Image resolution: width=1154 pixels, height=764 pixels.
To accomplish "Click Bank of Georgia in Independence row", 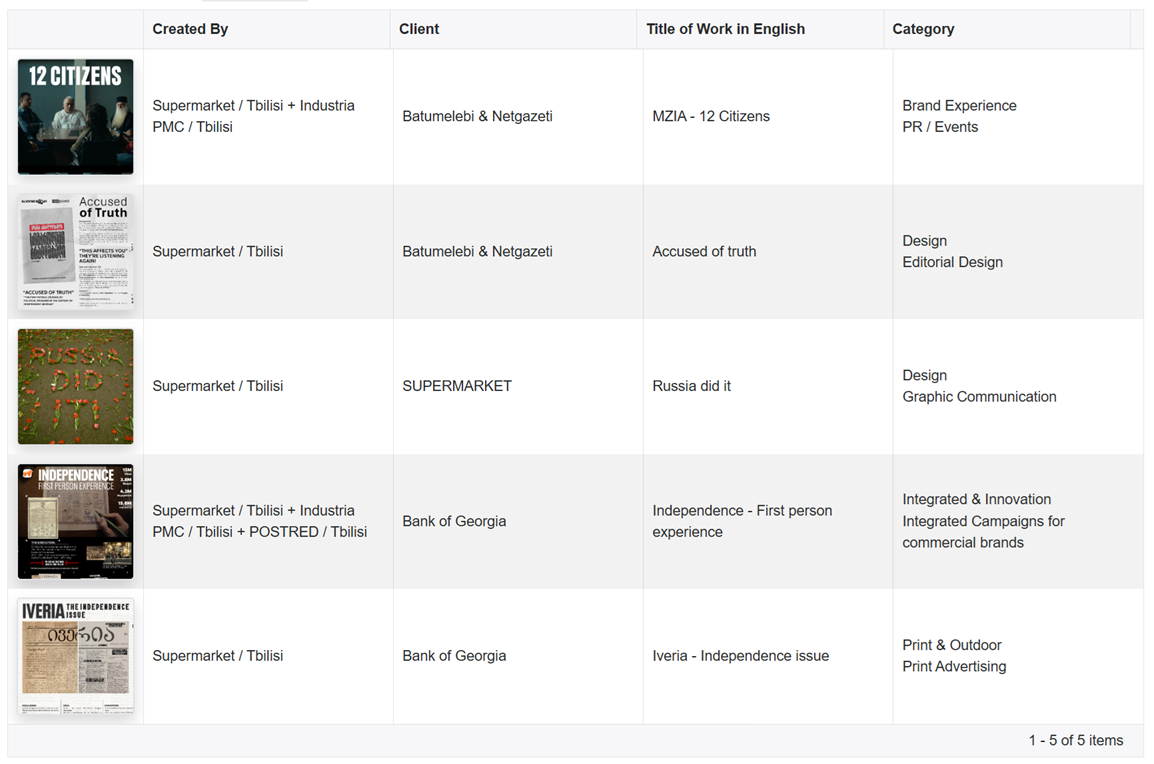I will (x=454, y=521).
